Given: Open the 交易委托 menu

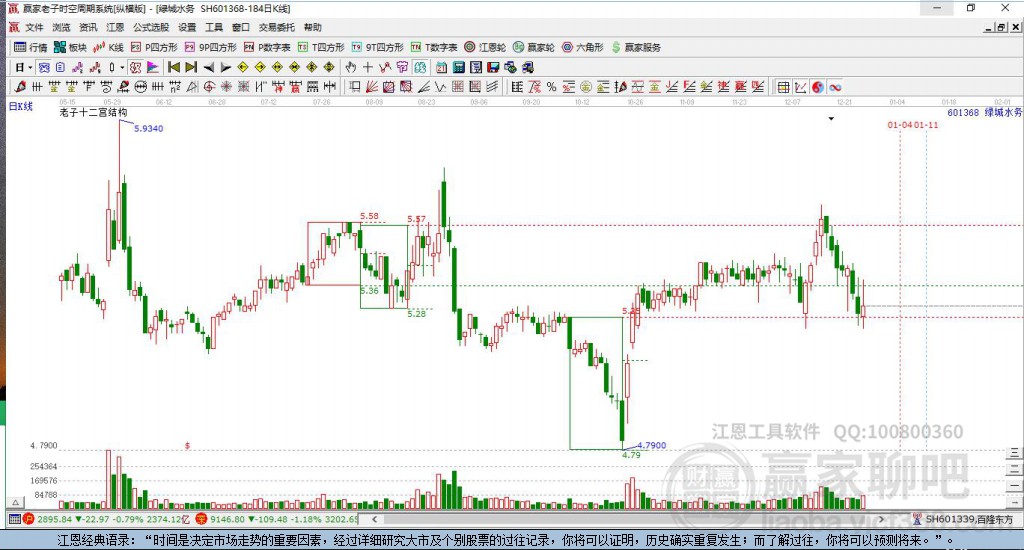Looking at the screenshot, I should (277, 27).
